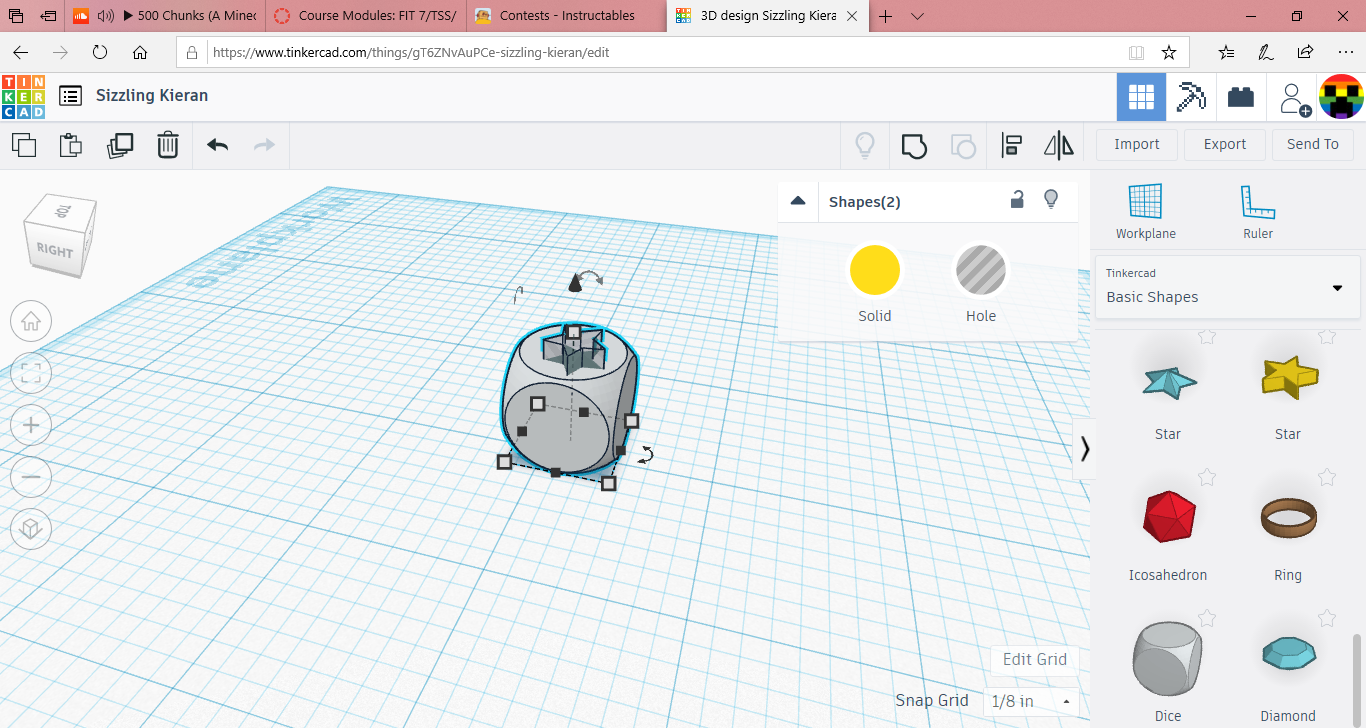The width and height of the screenshot is (1366, 728).
Task: Click the Import button
Action: [x=1137, y=145]
